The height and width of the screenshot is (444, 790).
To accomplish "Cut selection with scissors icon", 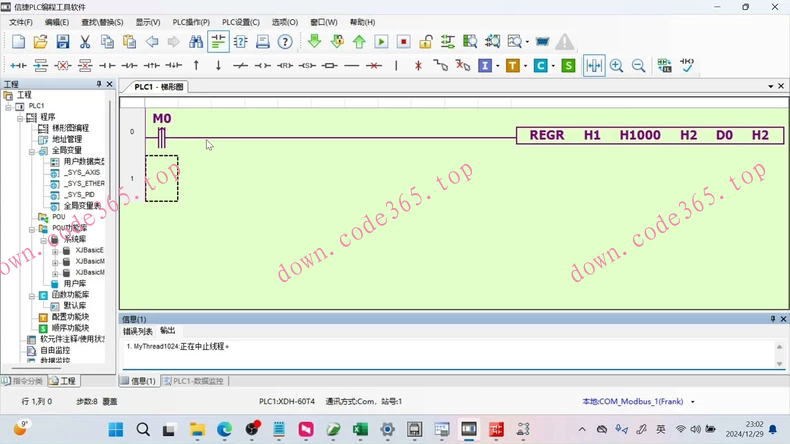I will 85,41.
